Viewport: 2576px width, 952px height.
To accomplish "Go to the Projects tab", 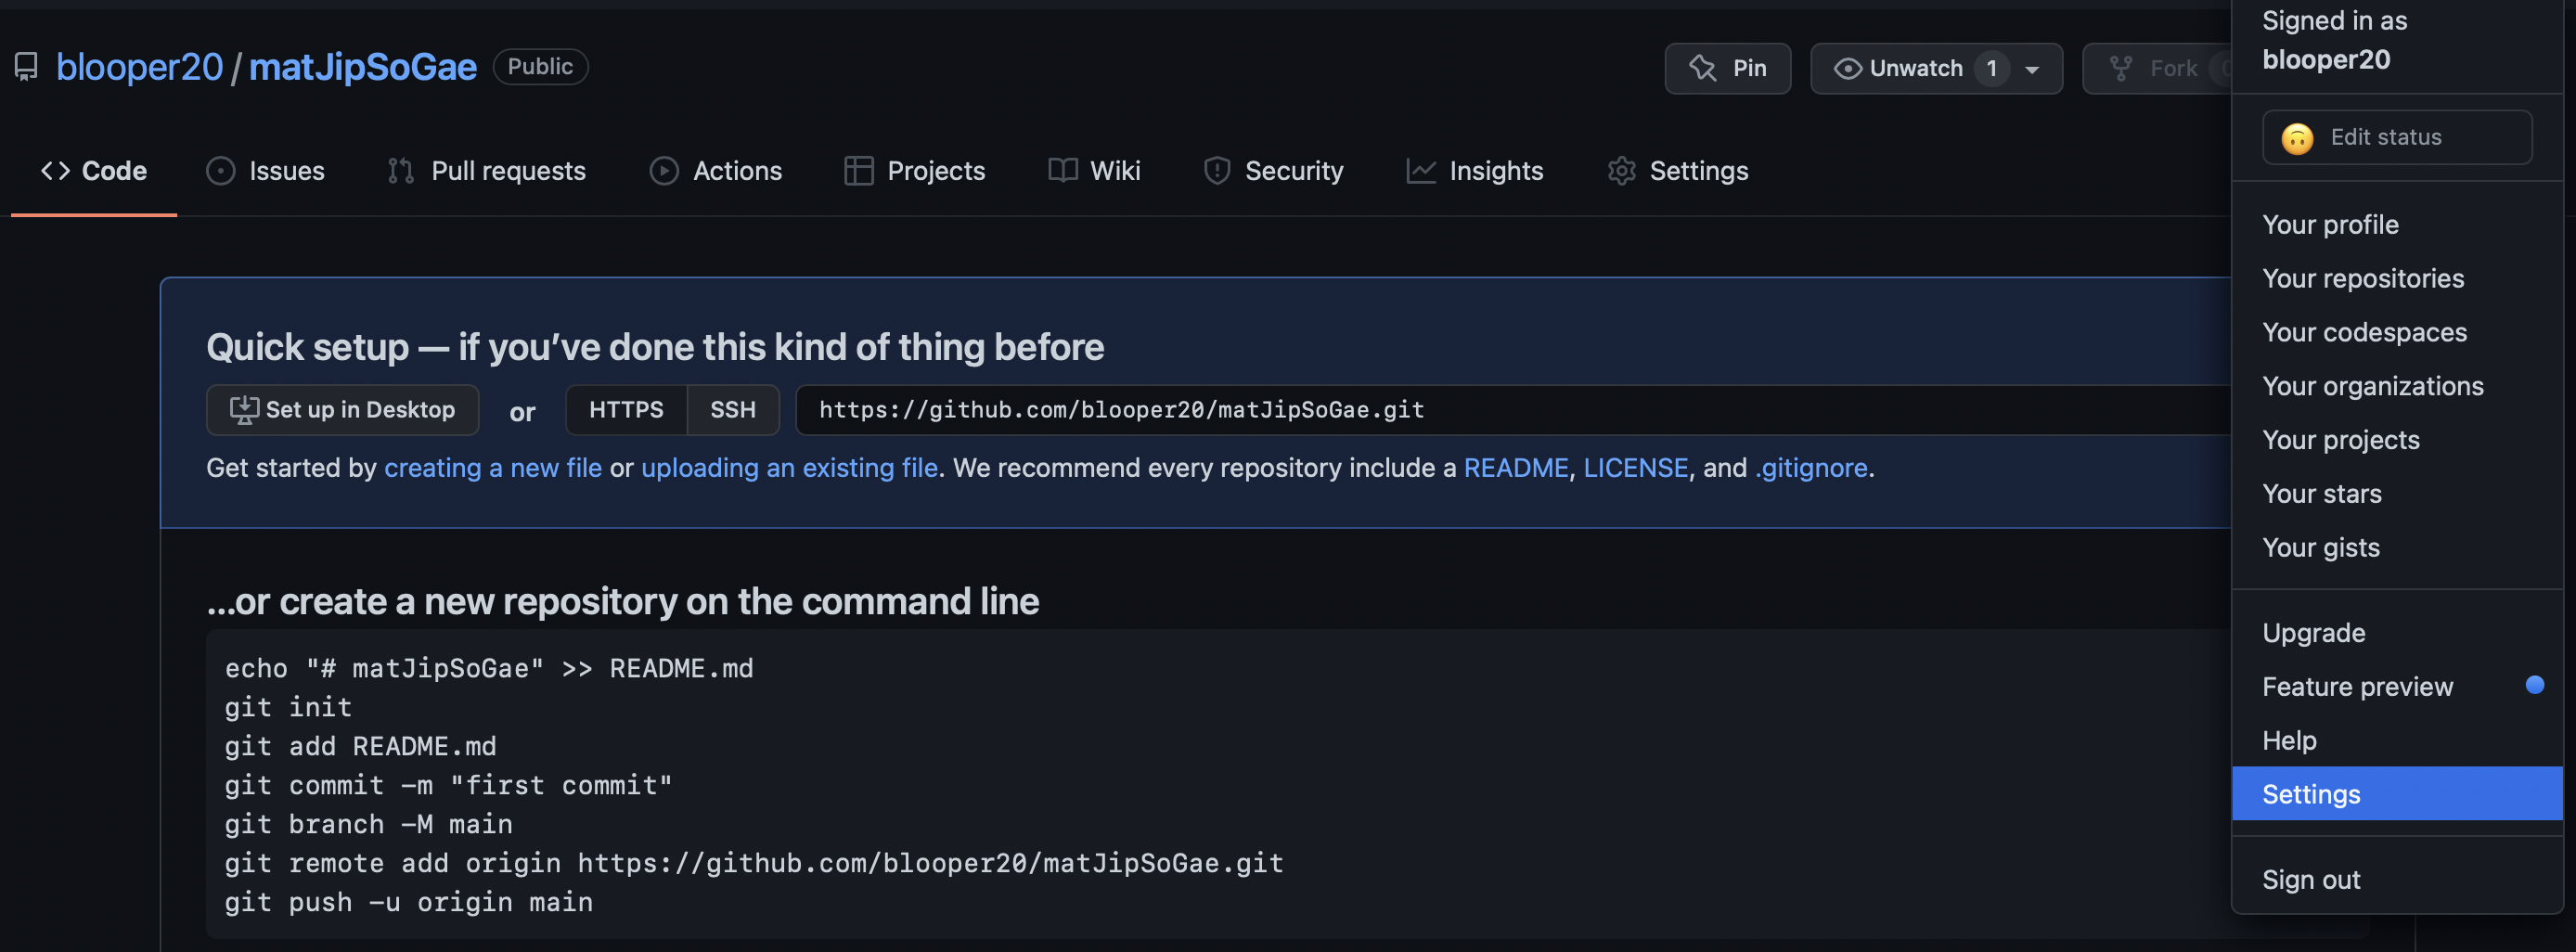I will [x=915, y=171].
